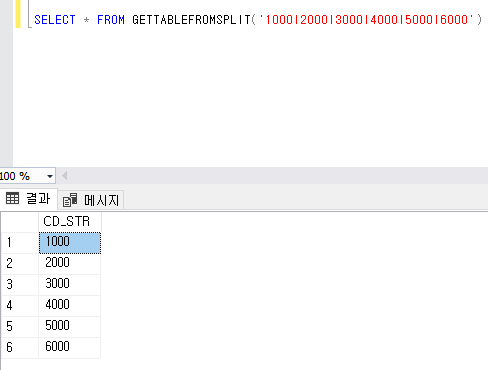Select row header number 4
488x370 pixels.
point(20,306)
